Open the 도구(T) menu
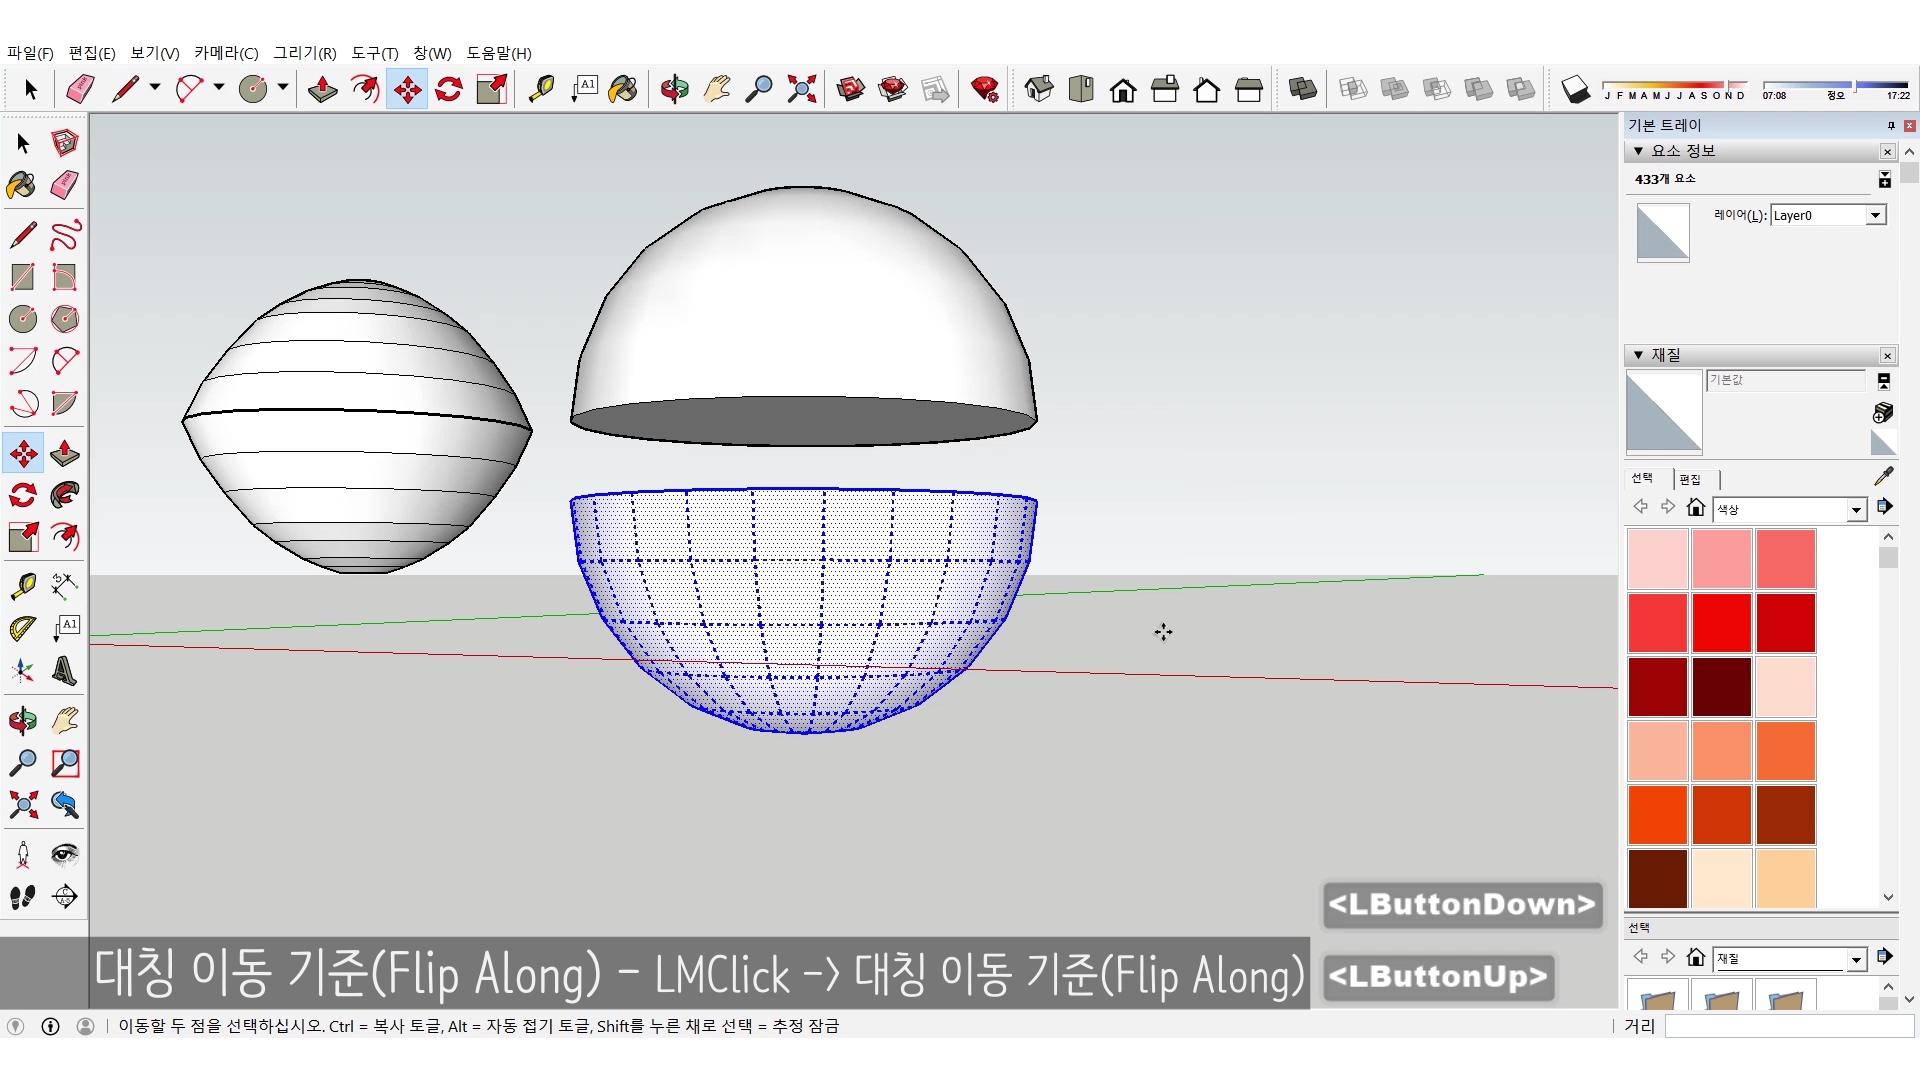The width and height of the screenshot is (1920, 1080). pos(374,53)
